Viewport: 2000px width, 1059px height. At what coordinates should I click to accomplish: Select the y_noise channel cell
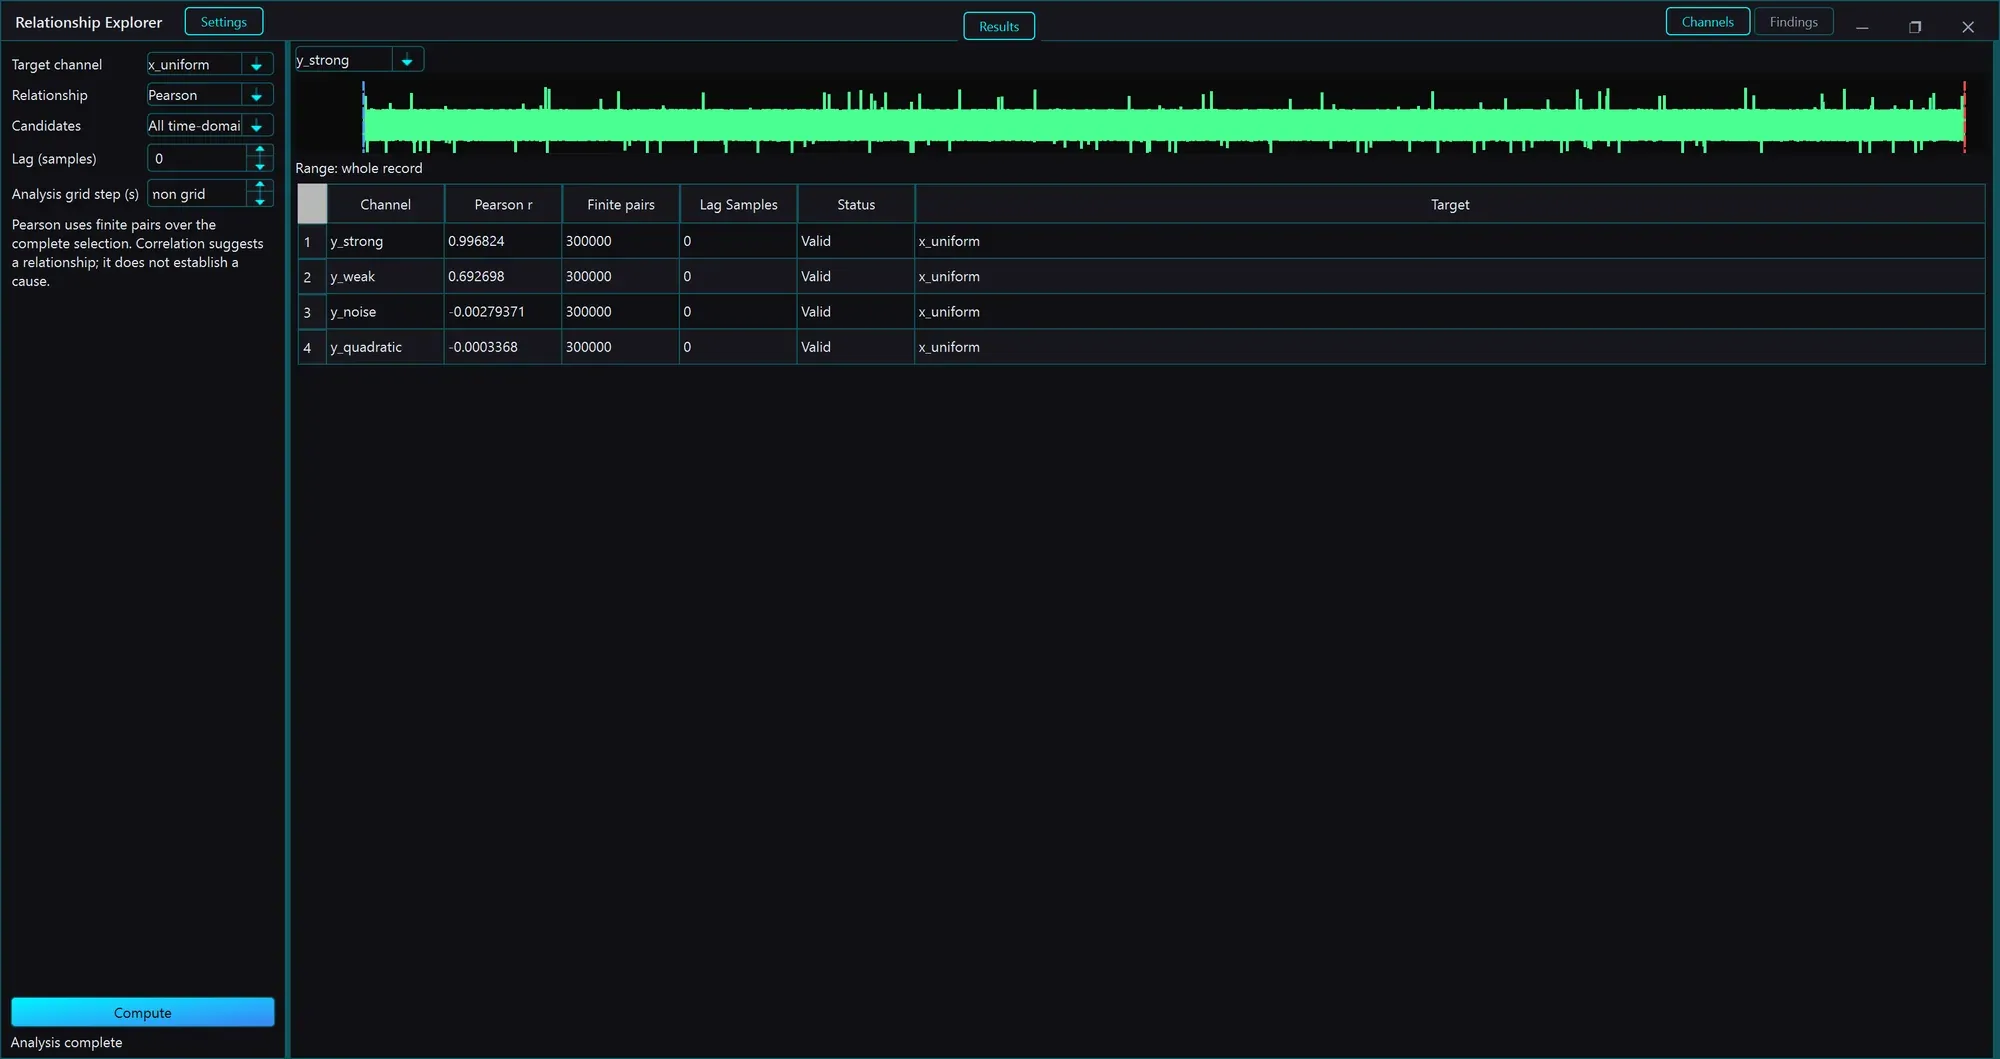click(x=385, y=312)
